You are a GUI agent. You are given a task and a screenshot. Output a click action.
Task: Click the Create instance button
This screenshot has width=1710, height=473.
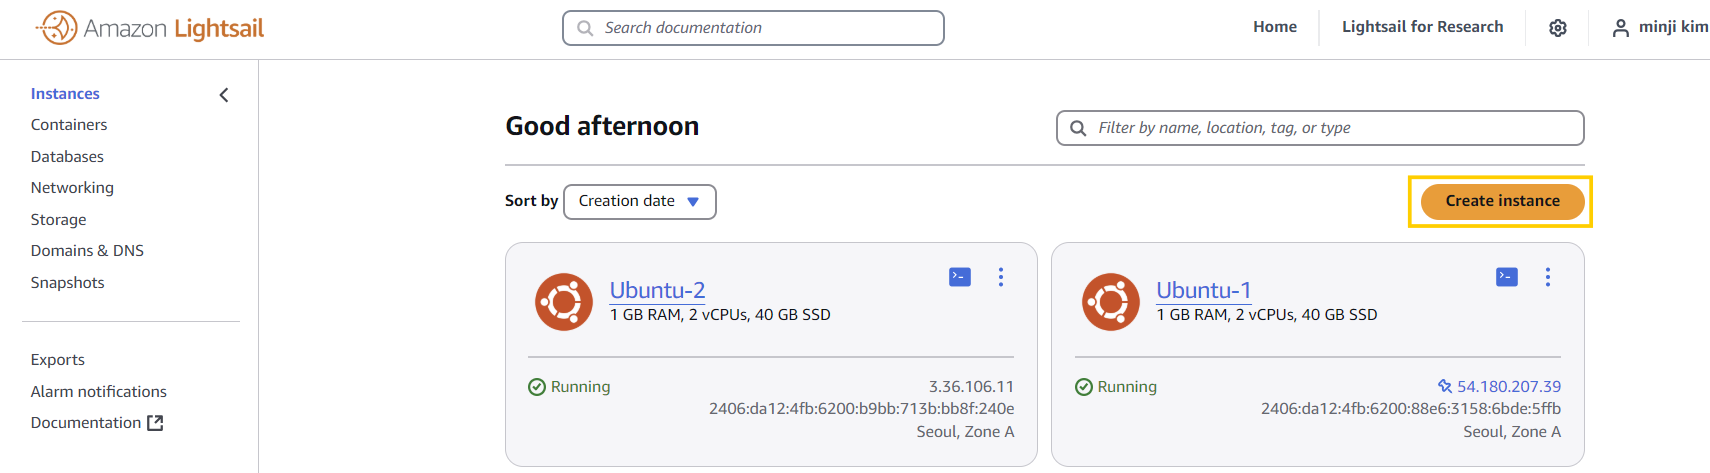(x=1502, y=201)
